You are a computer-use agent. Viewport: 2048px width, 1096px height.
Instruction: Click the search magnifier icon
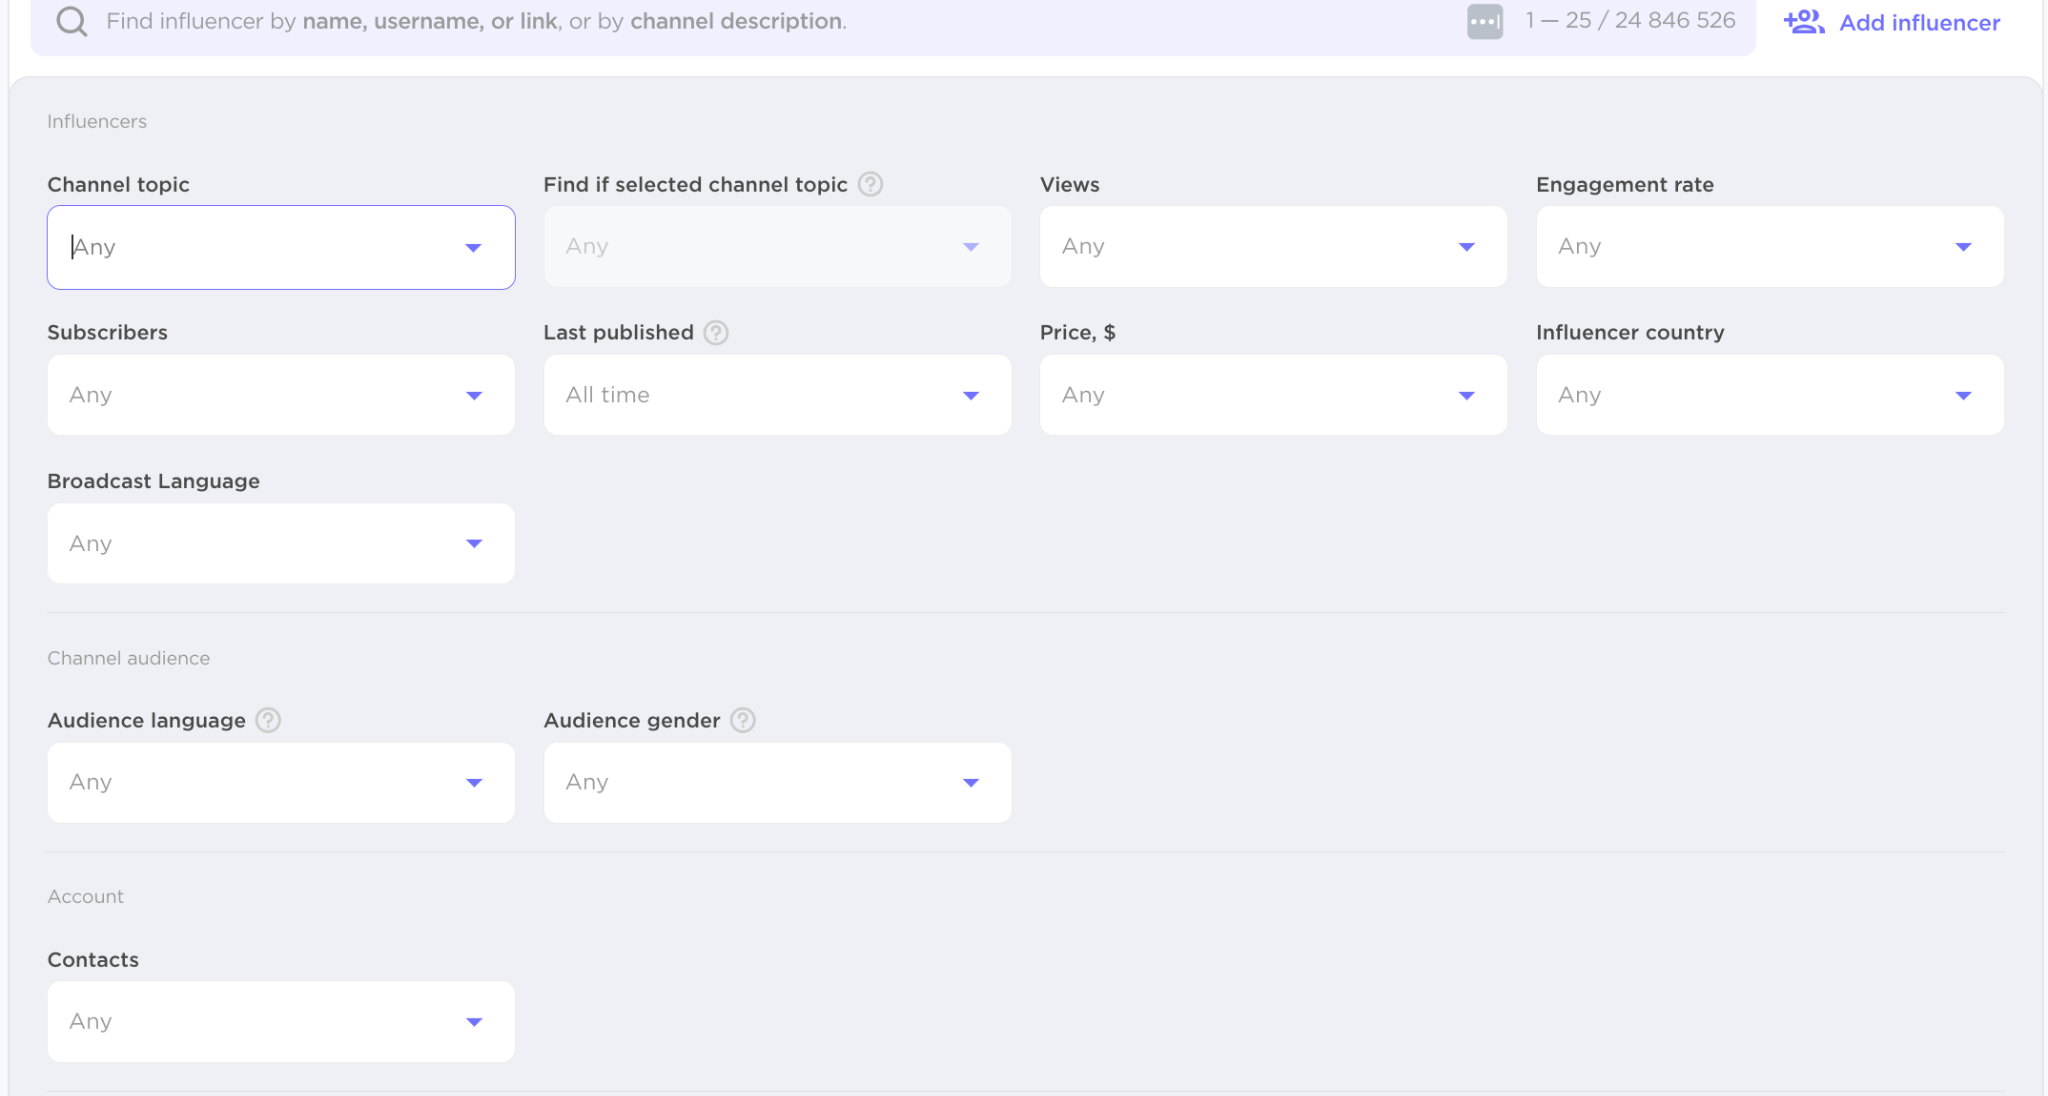coord(71,21)
